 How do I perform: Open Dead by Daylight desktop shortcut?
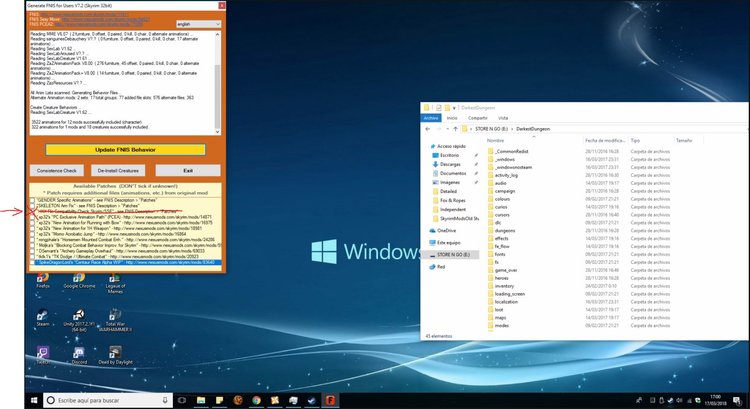point(115,355)
